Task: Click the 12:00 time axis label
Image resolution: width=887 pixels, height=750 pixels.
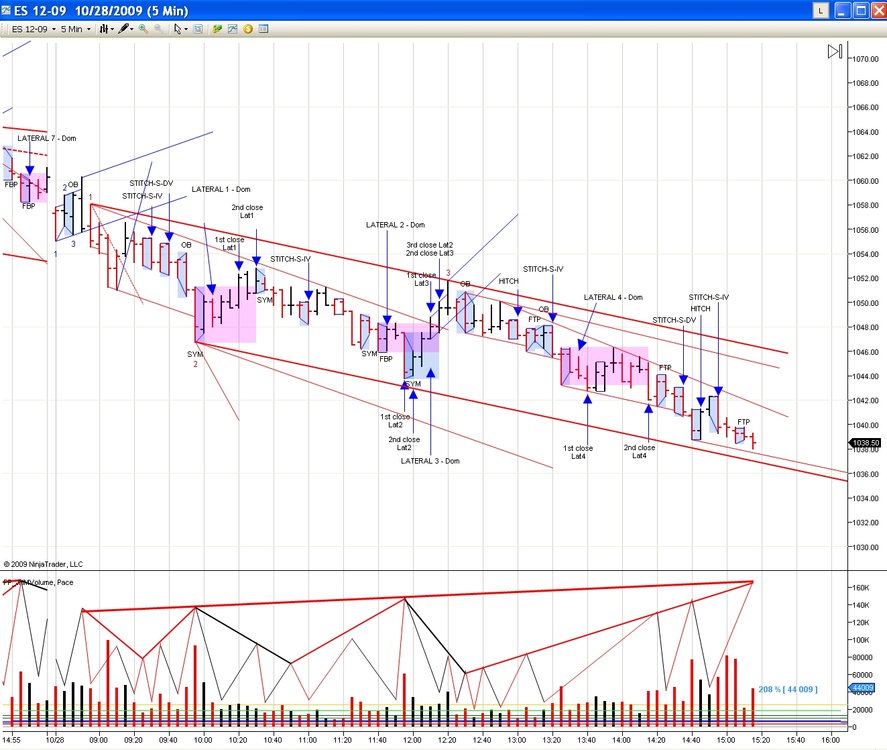Action: (x=412, y=740)
